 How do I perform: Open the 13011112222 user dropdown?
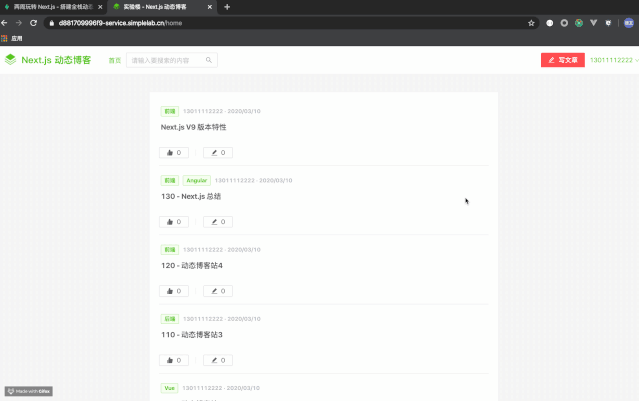(x=614, y=60)
